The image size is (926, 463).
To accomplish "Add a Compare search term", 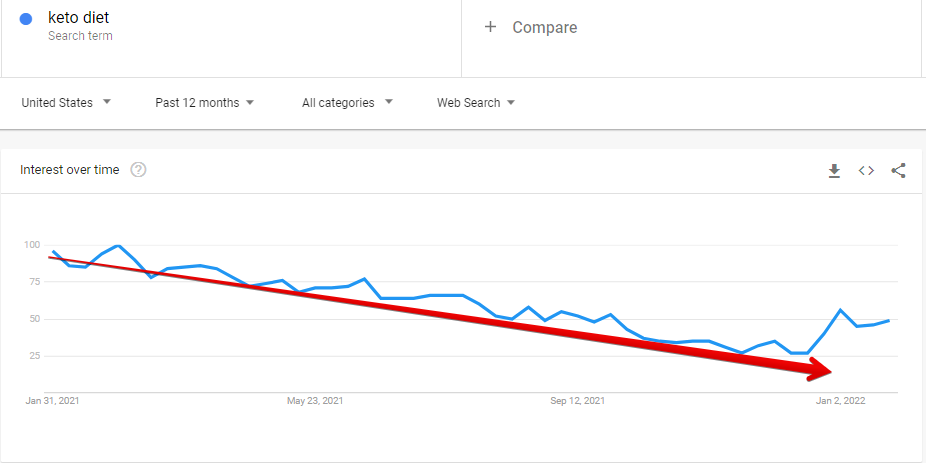I will click(x=544, y=27).
